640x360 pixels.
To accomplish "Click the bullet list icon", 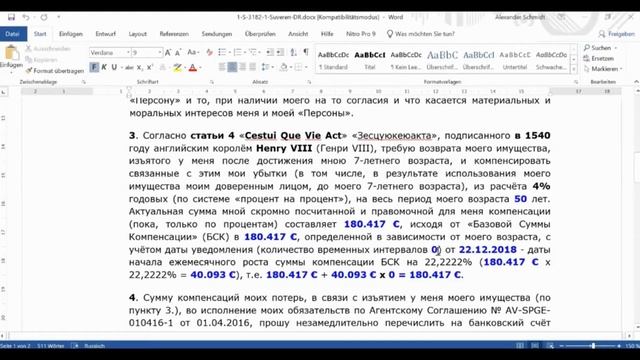I will tap(222, 52).
